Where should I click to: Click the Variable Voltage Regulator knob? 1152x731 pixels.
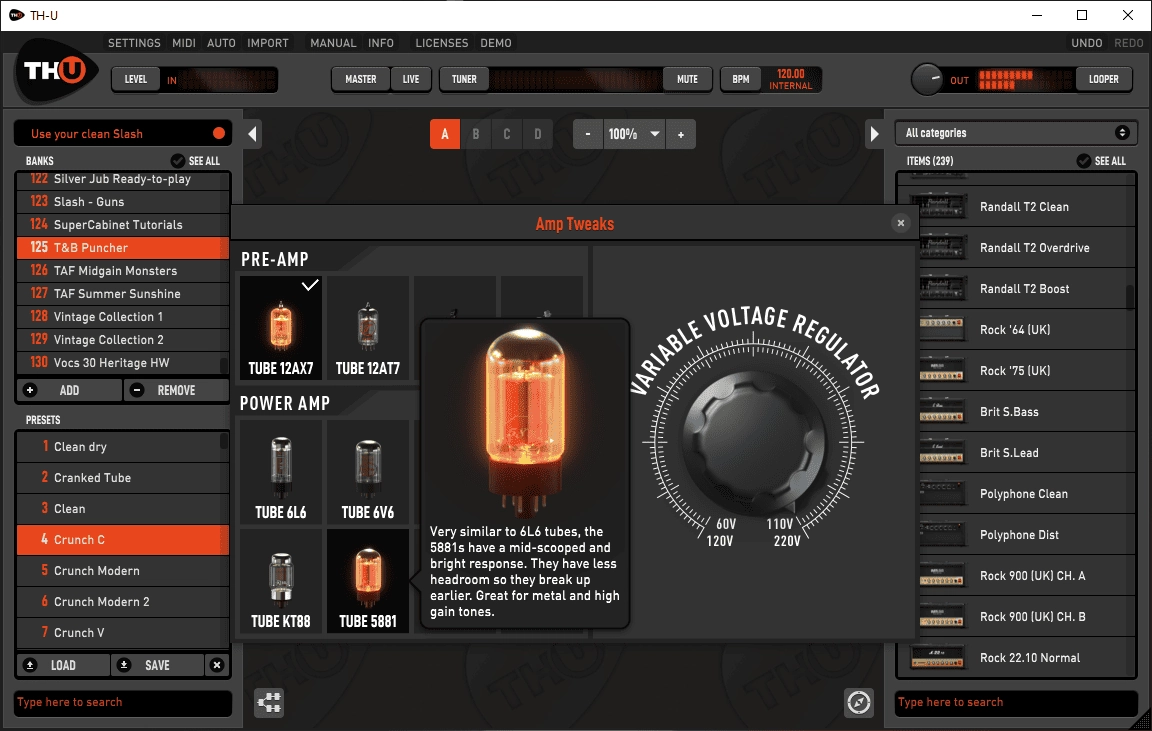(754, 441)
